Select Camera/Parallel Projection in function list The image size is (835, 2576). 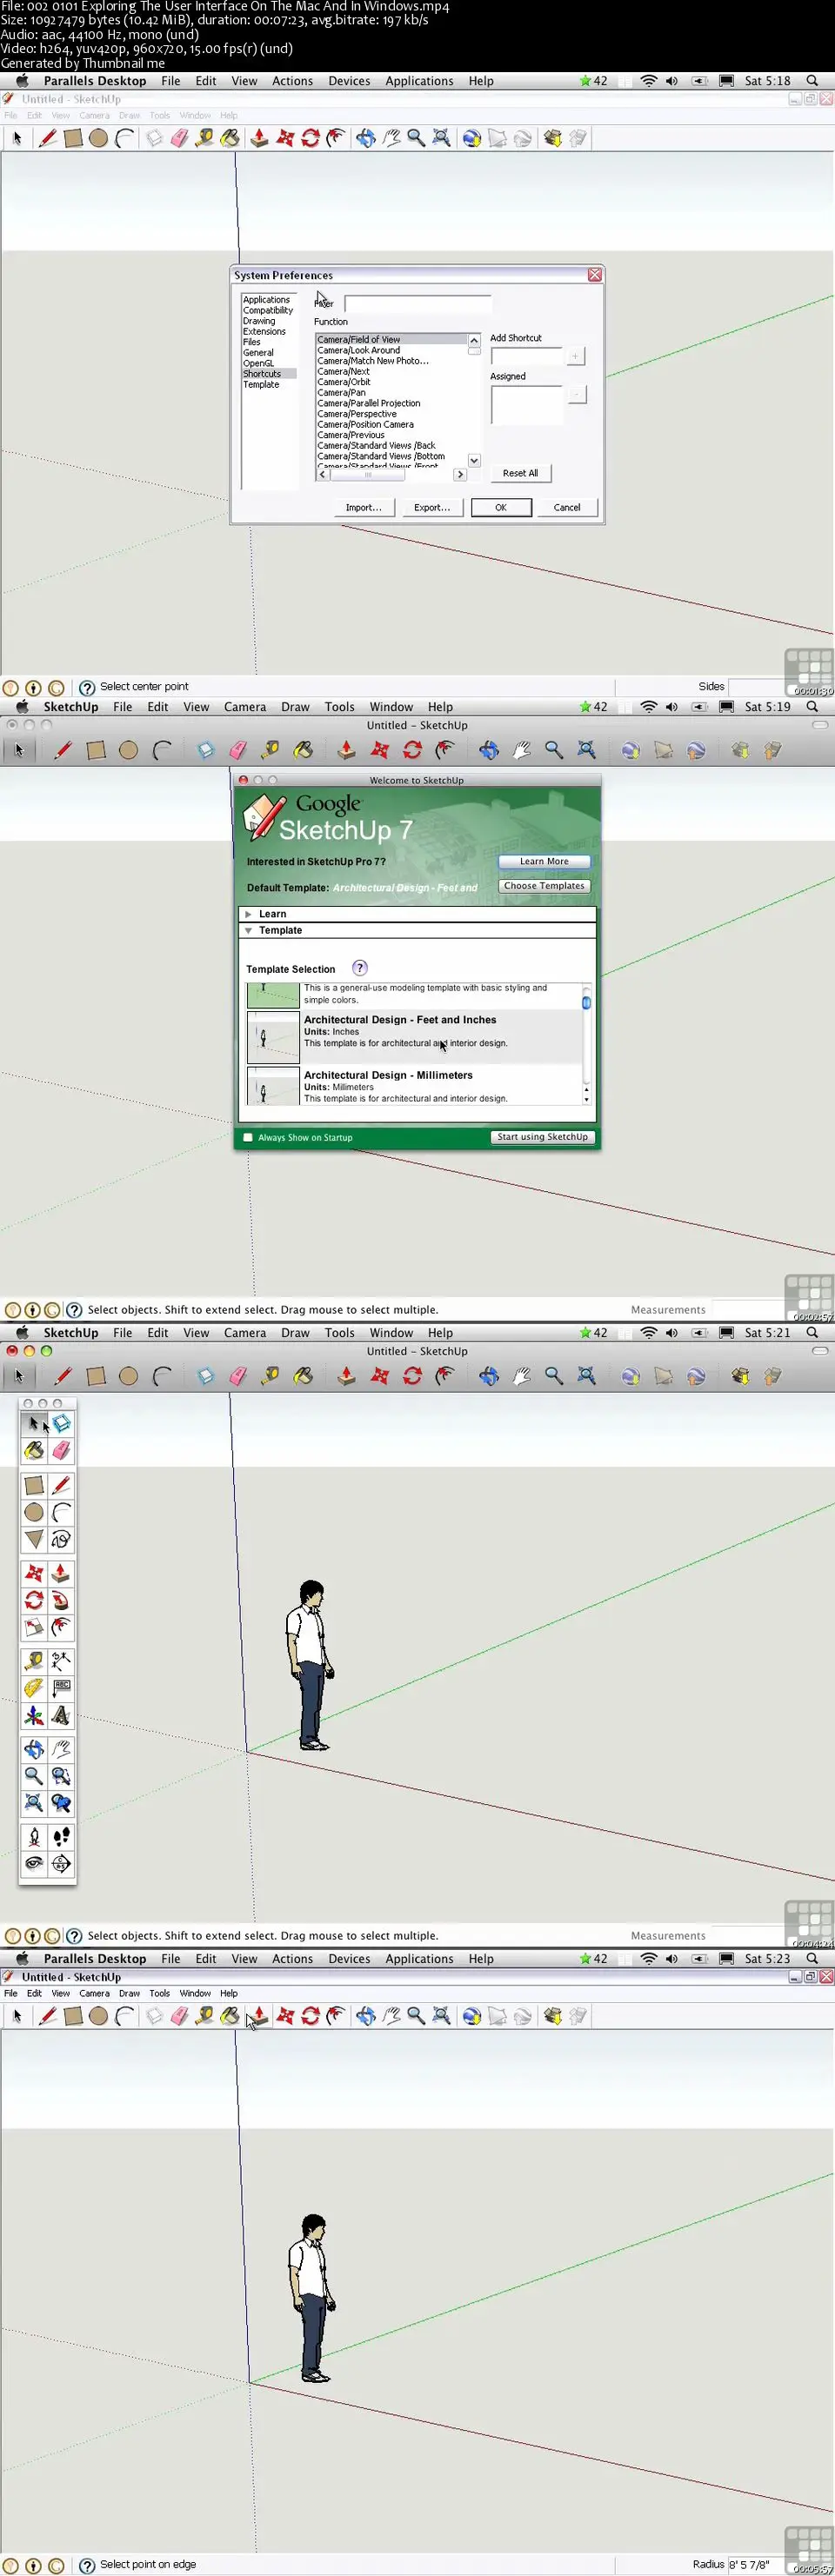(x=369, y=403)
